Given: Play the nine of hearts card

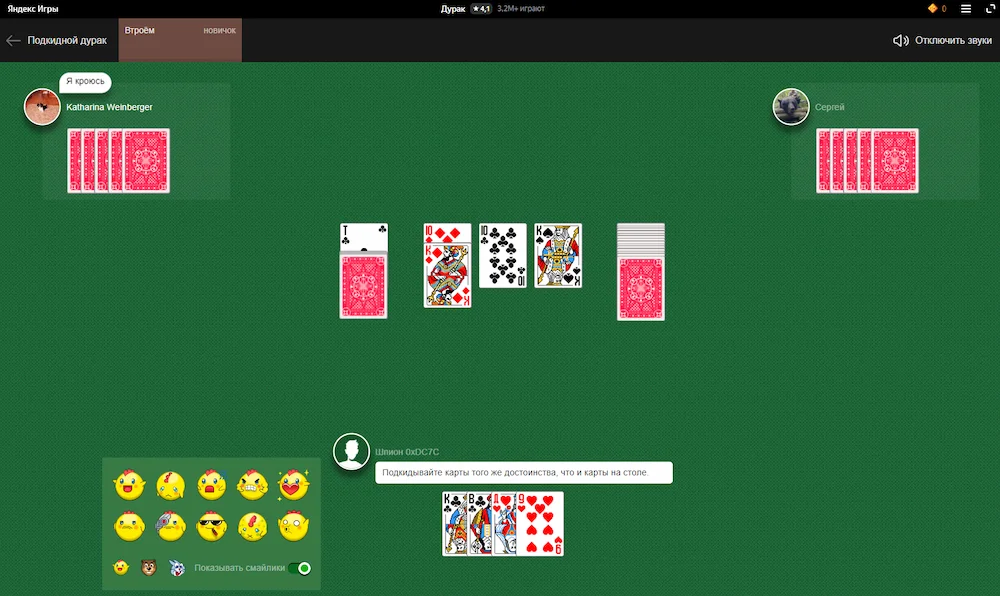Looking at the screenshot, I should [x=546, y=523].
